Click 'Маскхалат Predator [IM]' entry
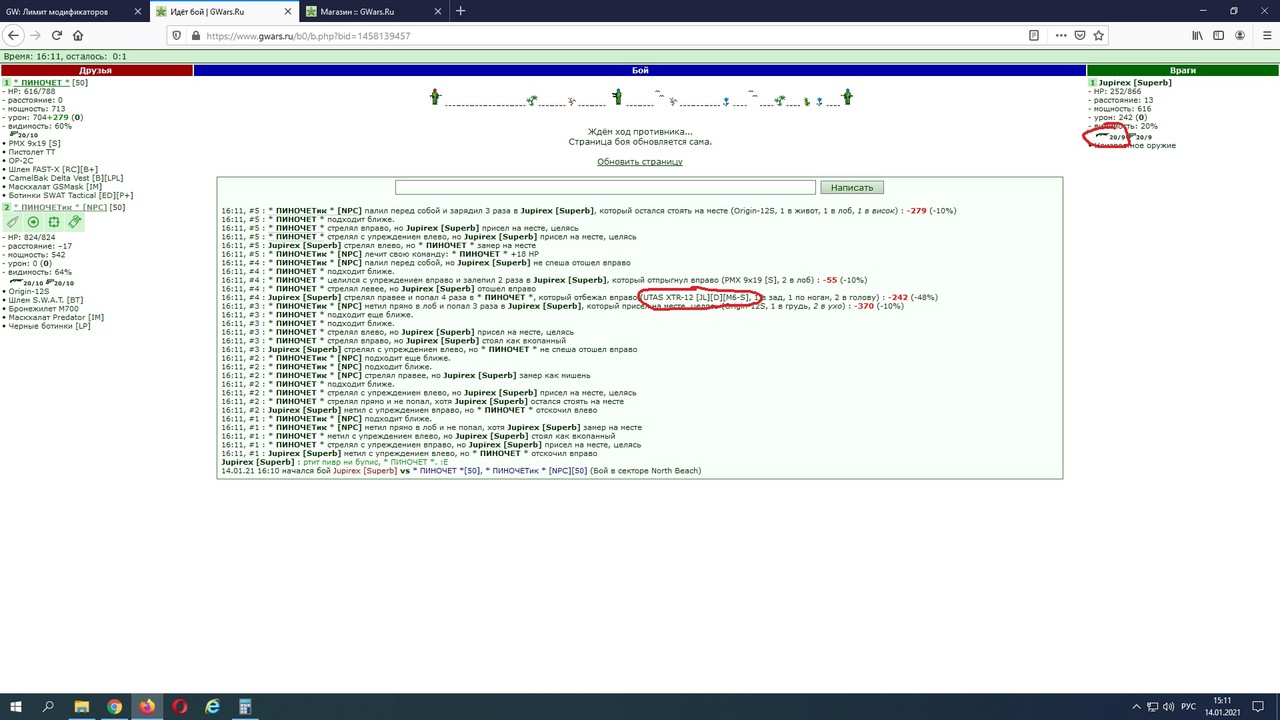 click(56, 318)
